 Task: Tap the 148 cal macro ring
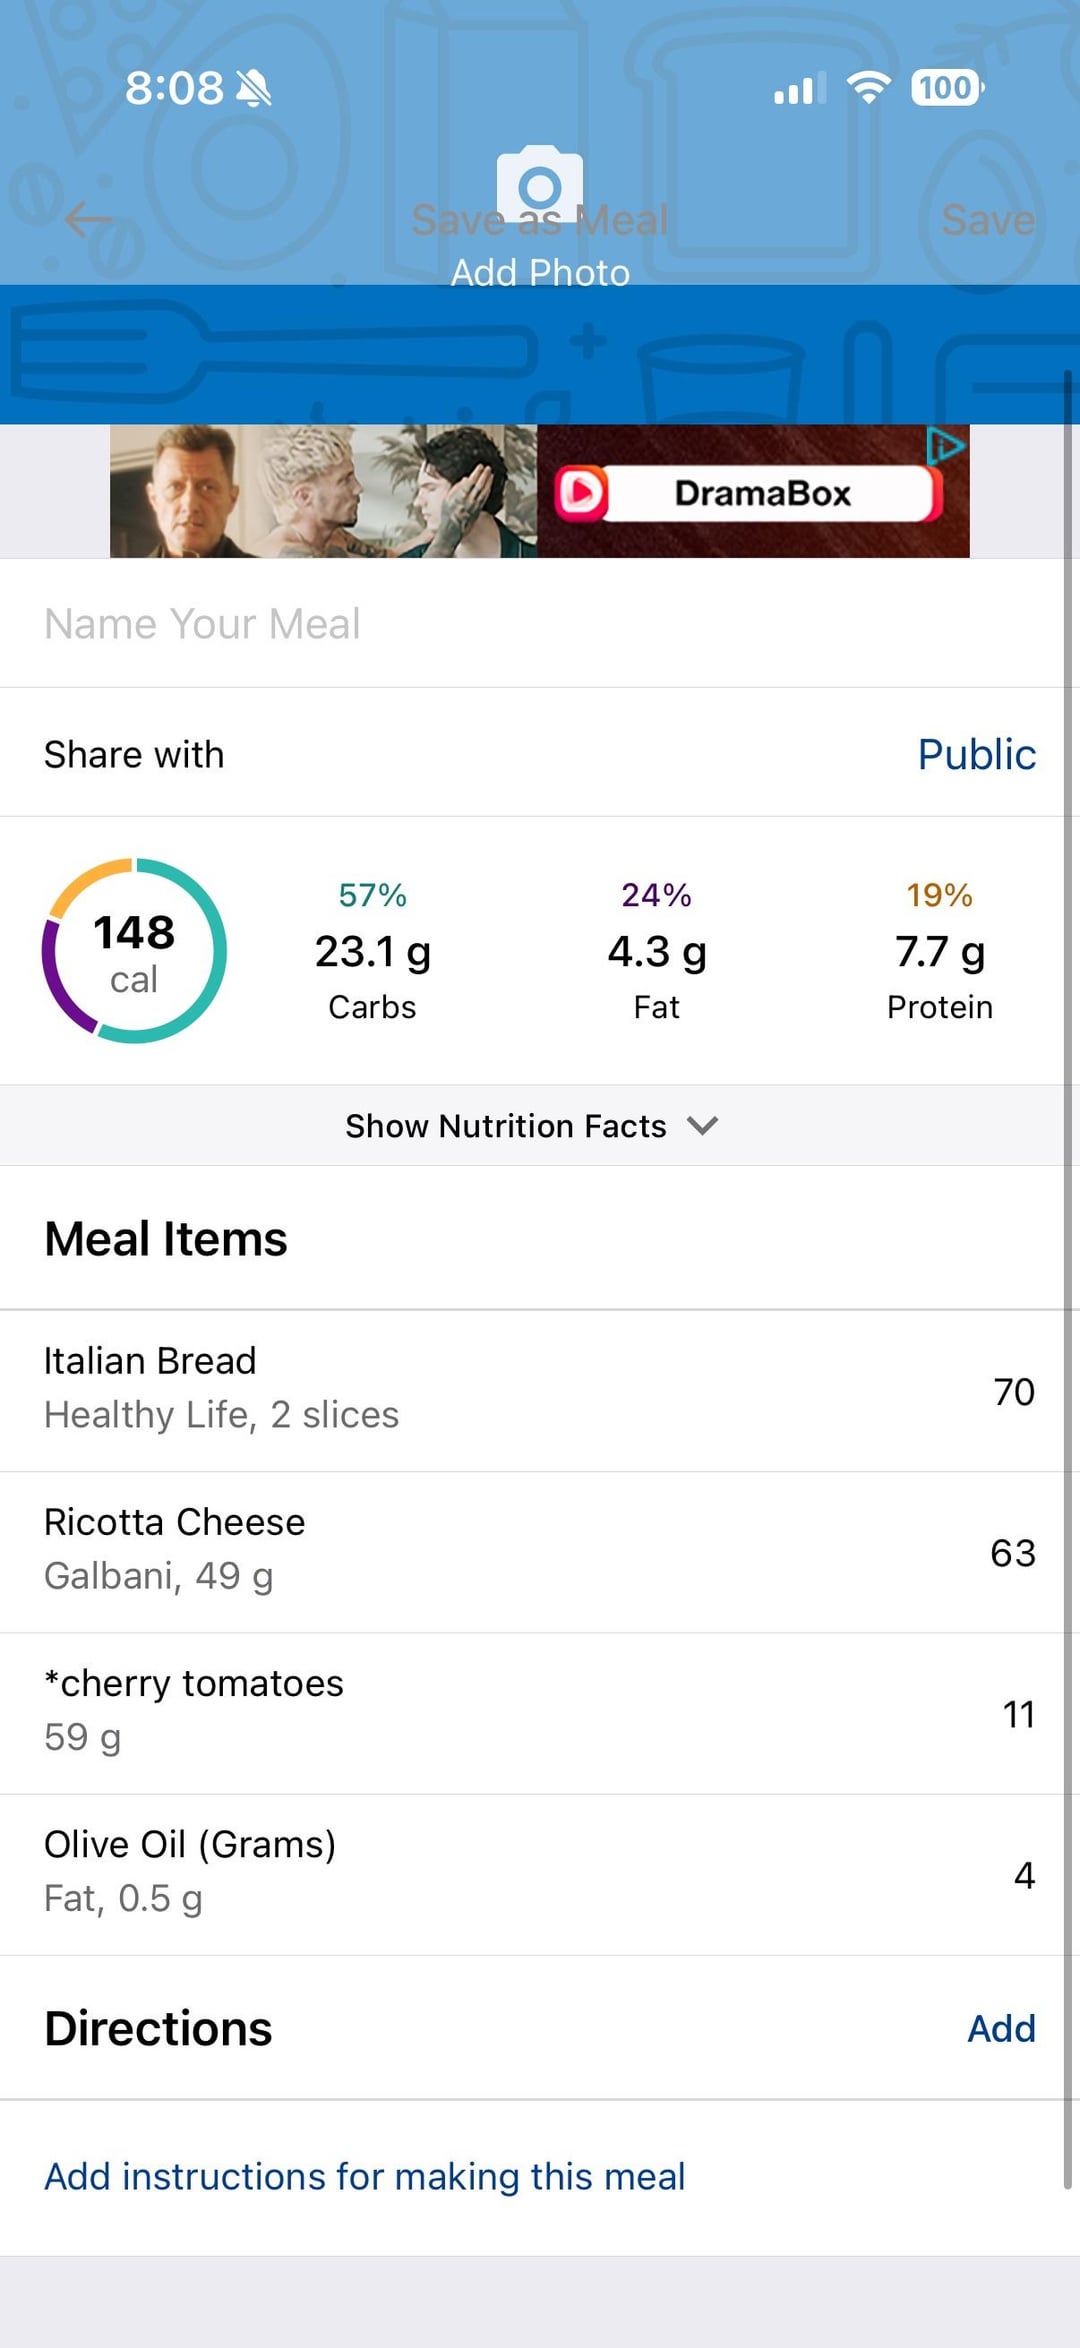134,951
